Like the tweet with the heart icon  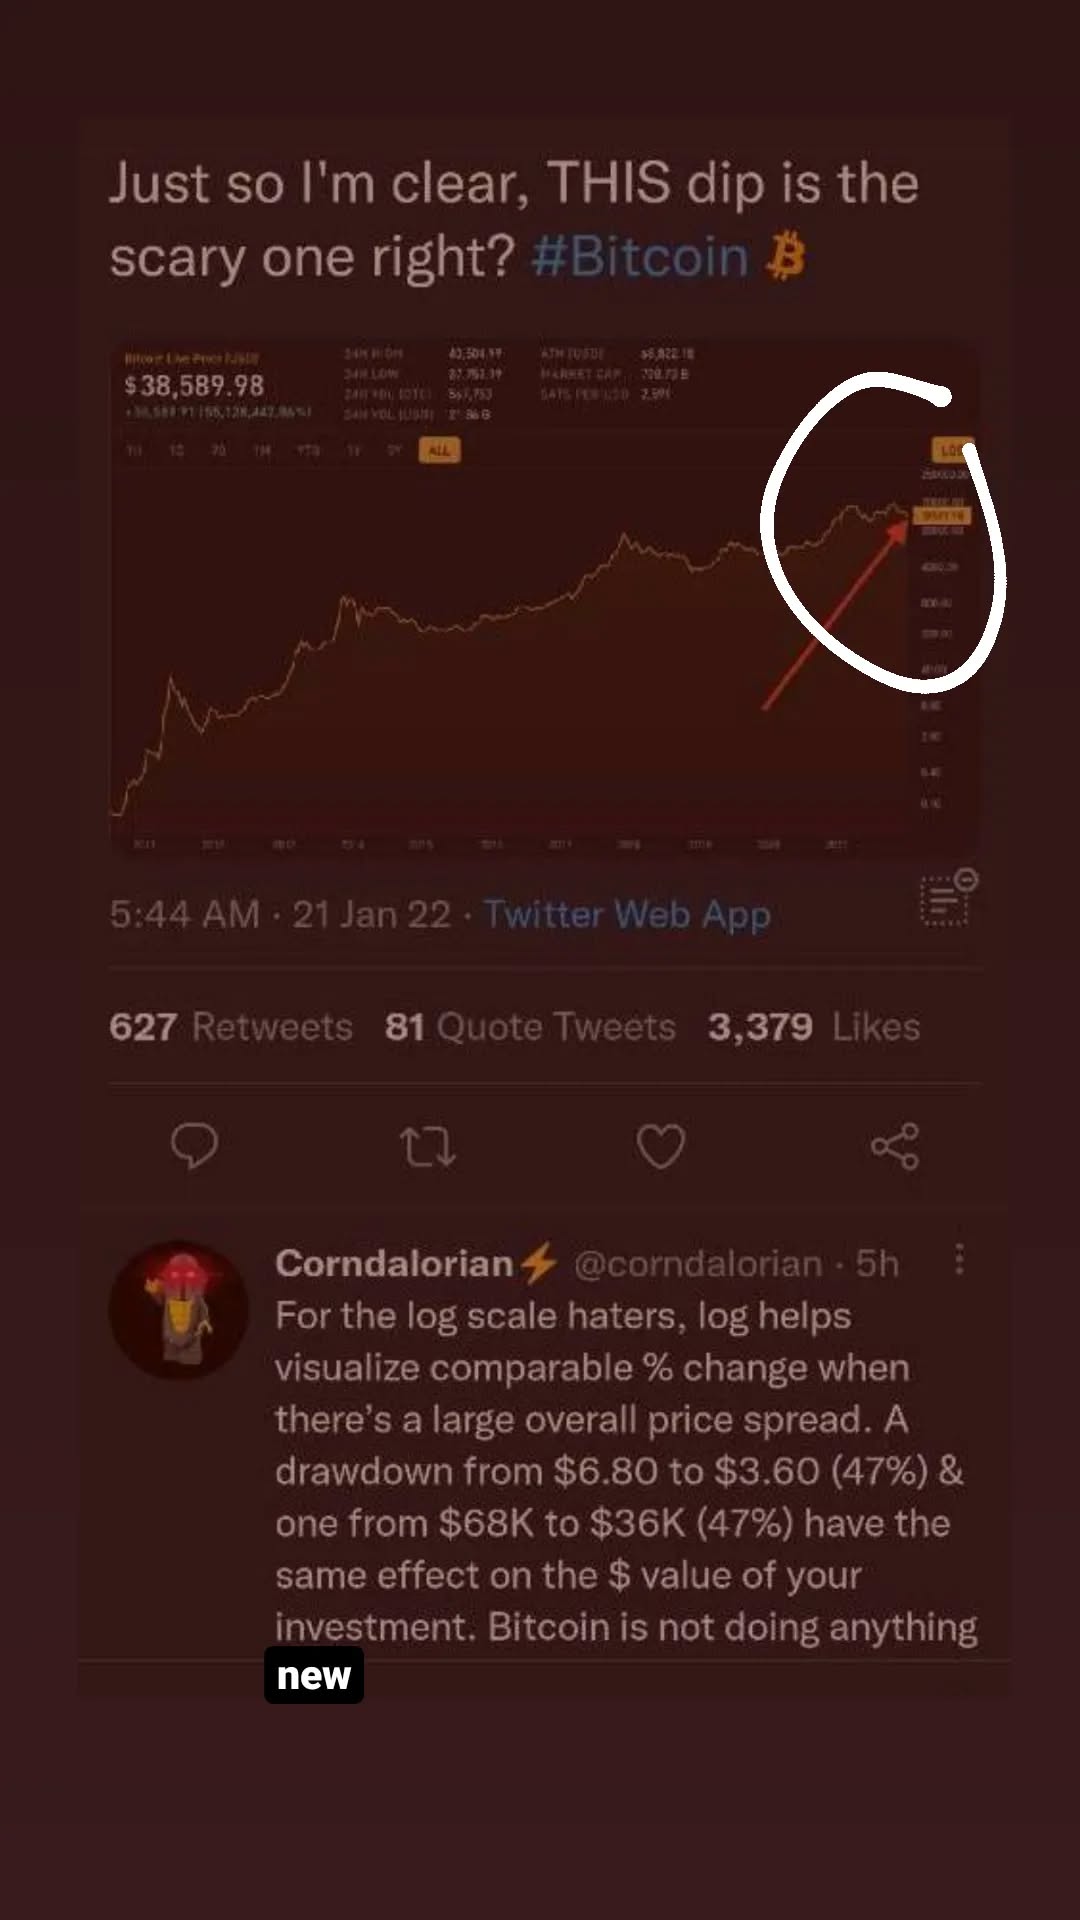[661, 1146]
